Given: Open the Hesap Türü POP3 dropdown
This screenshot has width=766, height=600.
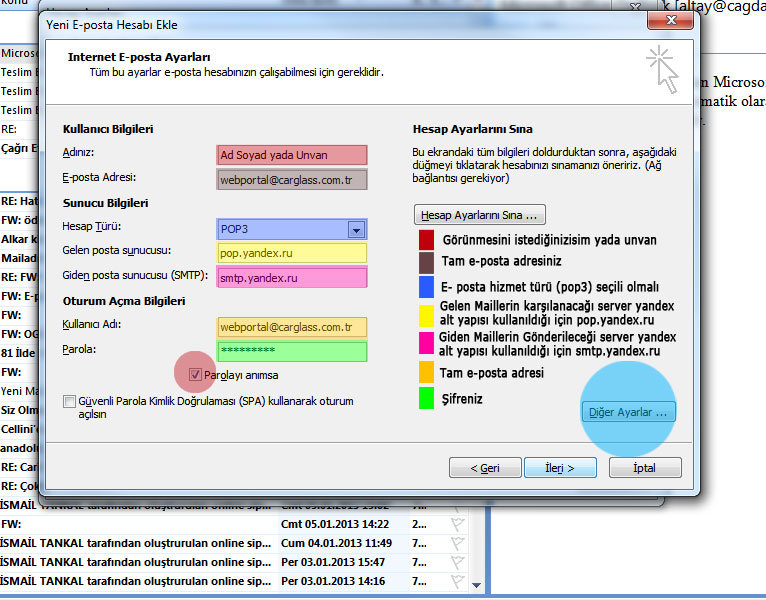Looking at the screenshot, I should point(356,229).
